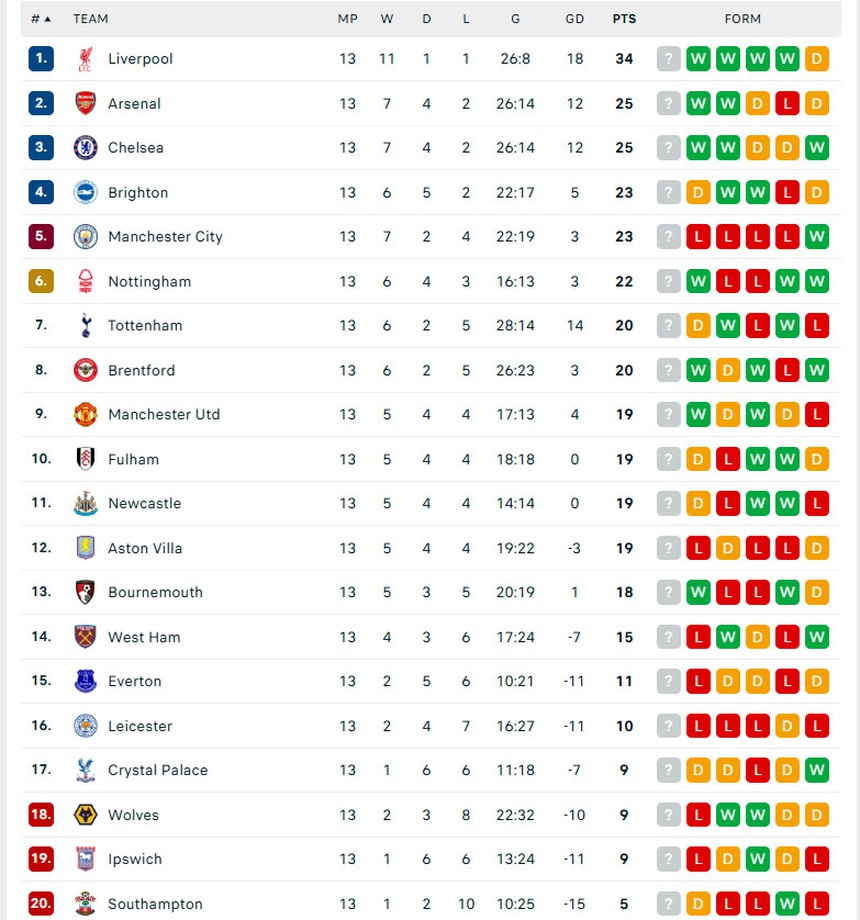Select the Manchester City club badge
860x920 pixels.
(x=86, y=236)
